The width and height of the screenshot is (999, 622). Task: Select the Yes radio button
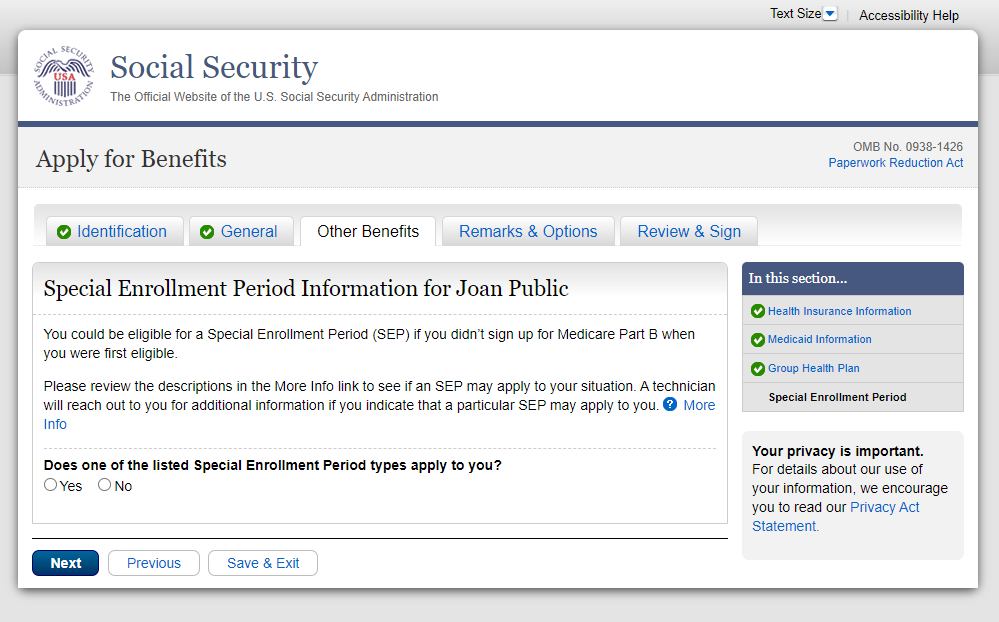tap(51, 485)
